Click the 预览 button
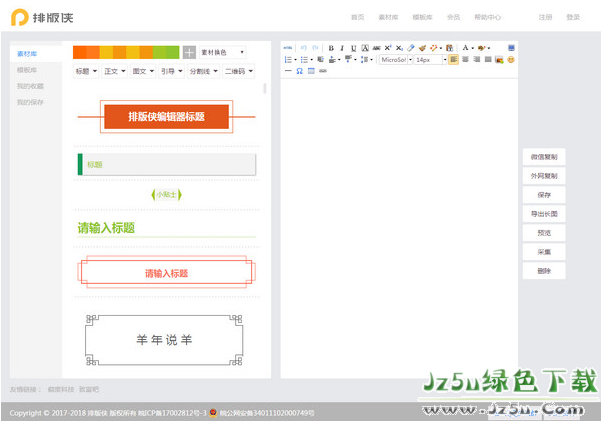The width and height of the screenshot is (604, 422). tap(544, 233)
